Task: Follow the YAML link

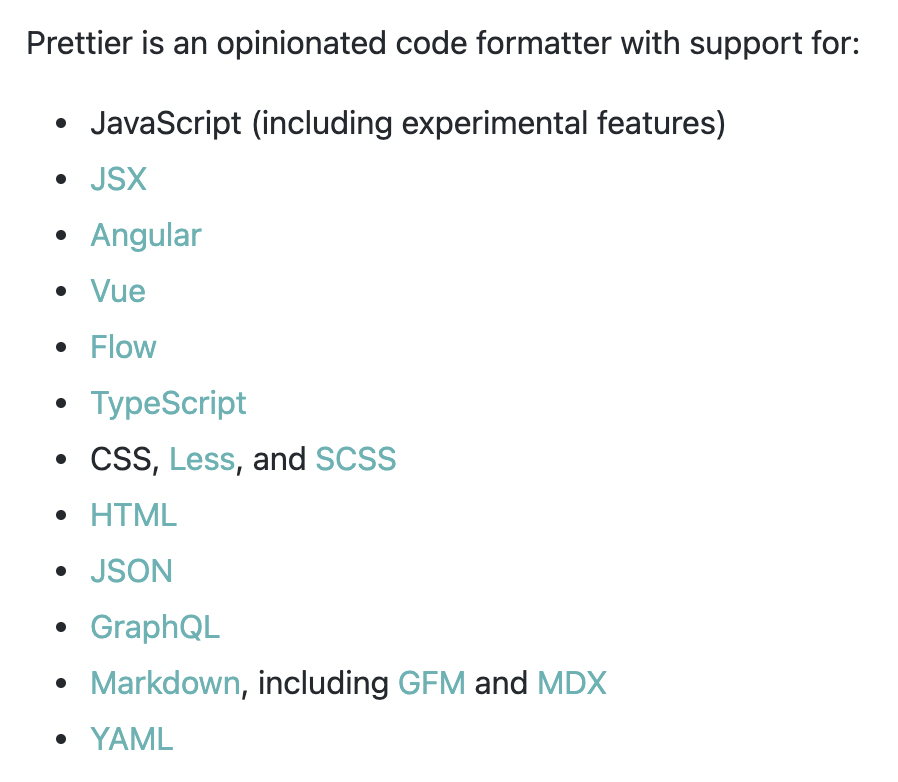Action: click(x=131, y=740)
